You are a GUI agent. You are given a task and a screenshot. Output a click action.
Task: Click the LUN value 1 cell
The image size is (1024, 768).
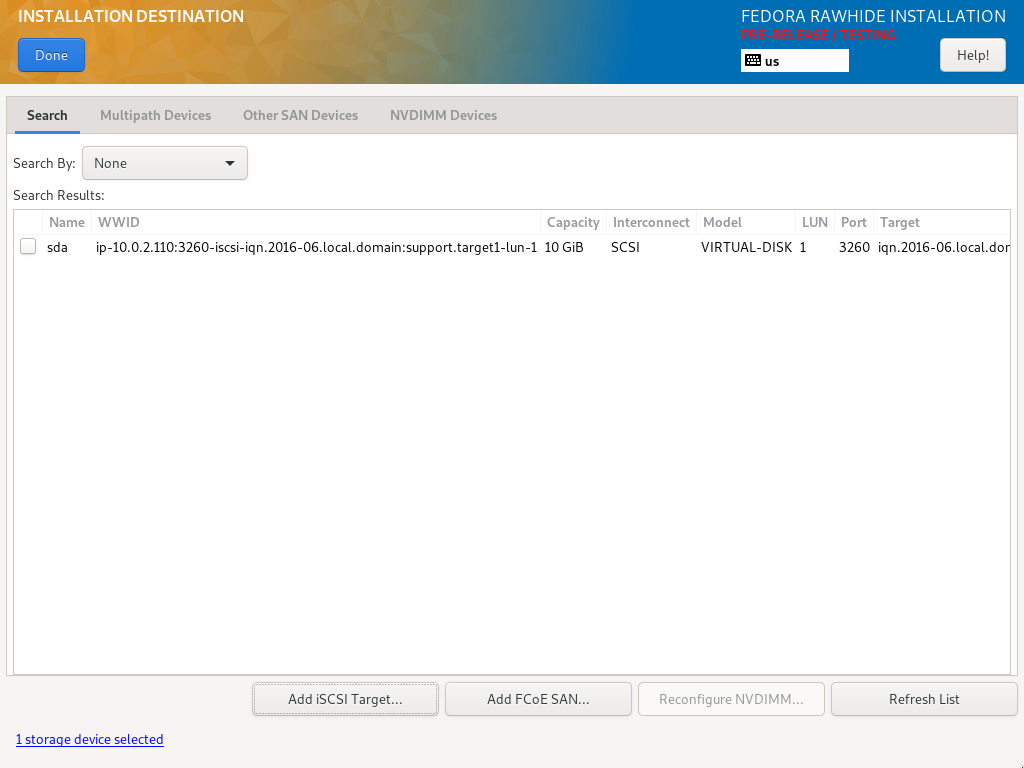click(803, 248)
